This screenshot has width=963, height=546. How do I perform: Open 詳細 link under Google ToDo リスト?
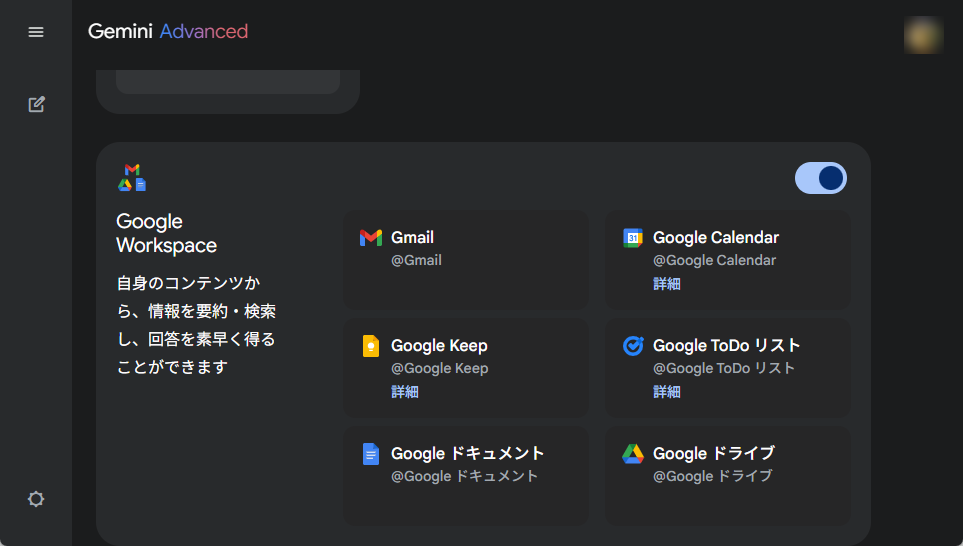coord(666,392)
